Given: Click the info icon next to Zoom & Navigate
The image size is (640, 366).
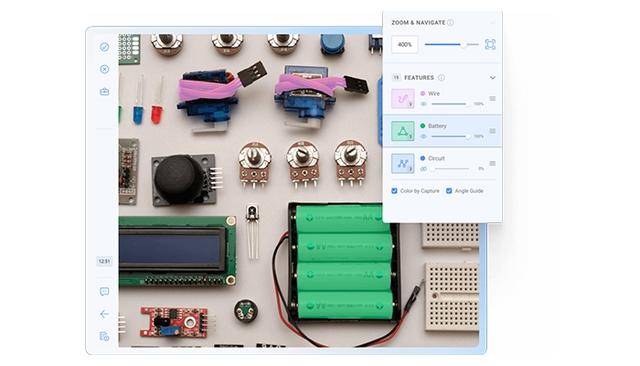Looking at the screenshot, I should 450,22.
